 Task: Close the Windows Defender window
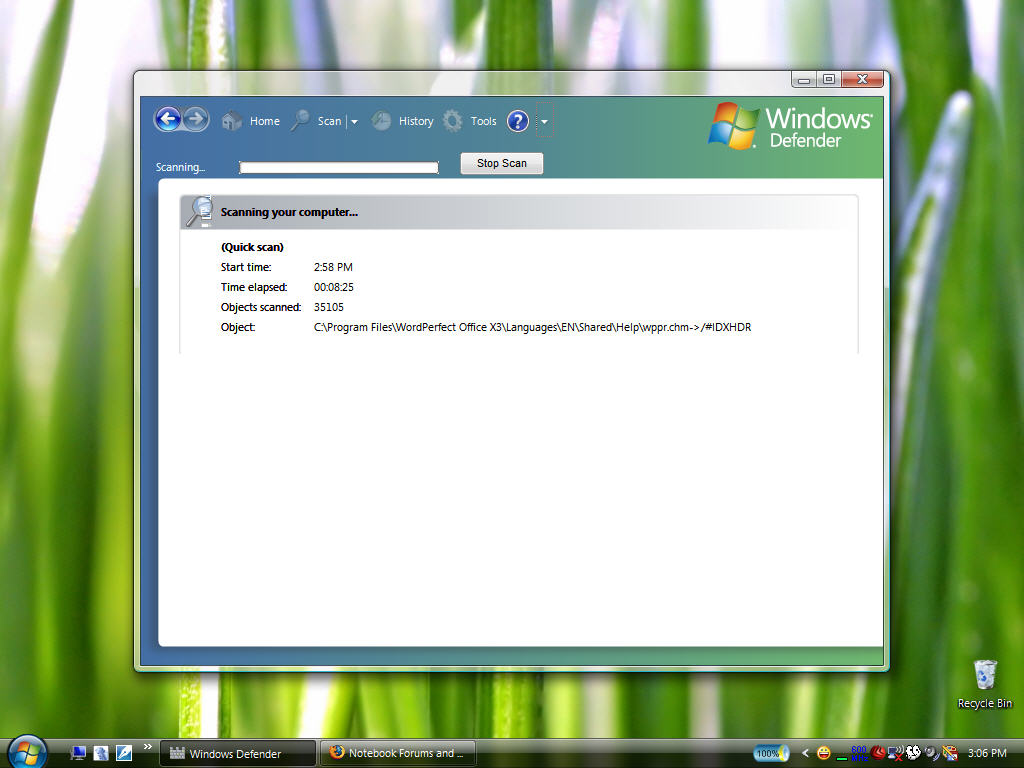[862, 80]
